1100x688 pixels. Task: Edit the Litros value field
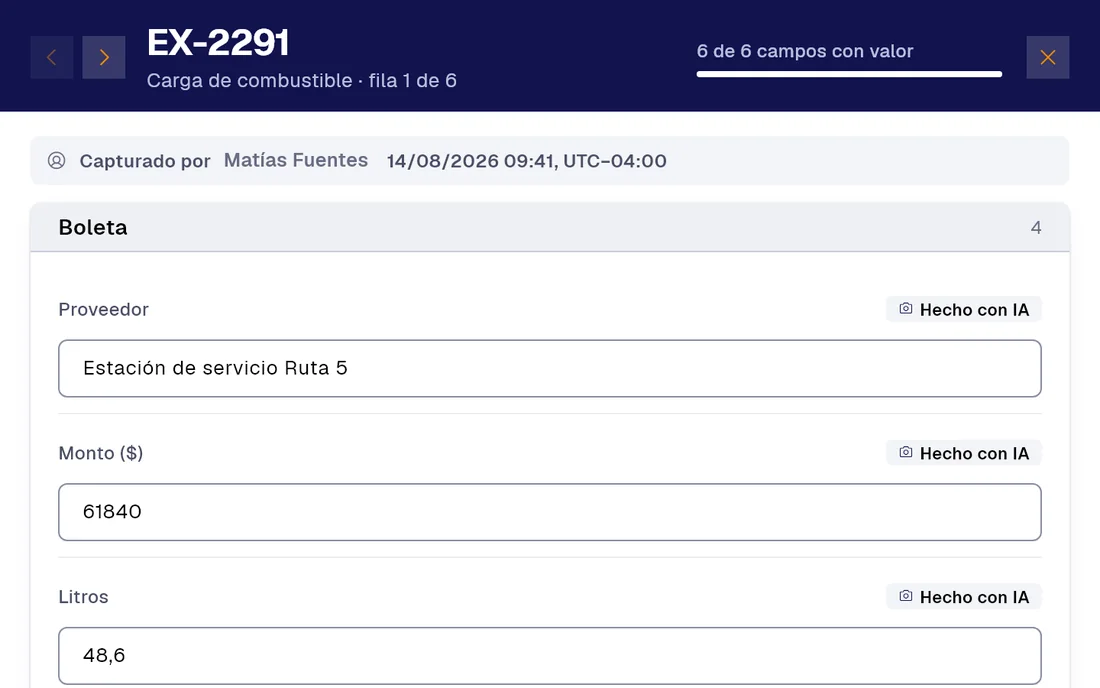[x=550, y=656]
